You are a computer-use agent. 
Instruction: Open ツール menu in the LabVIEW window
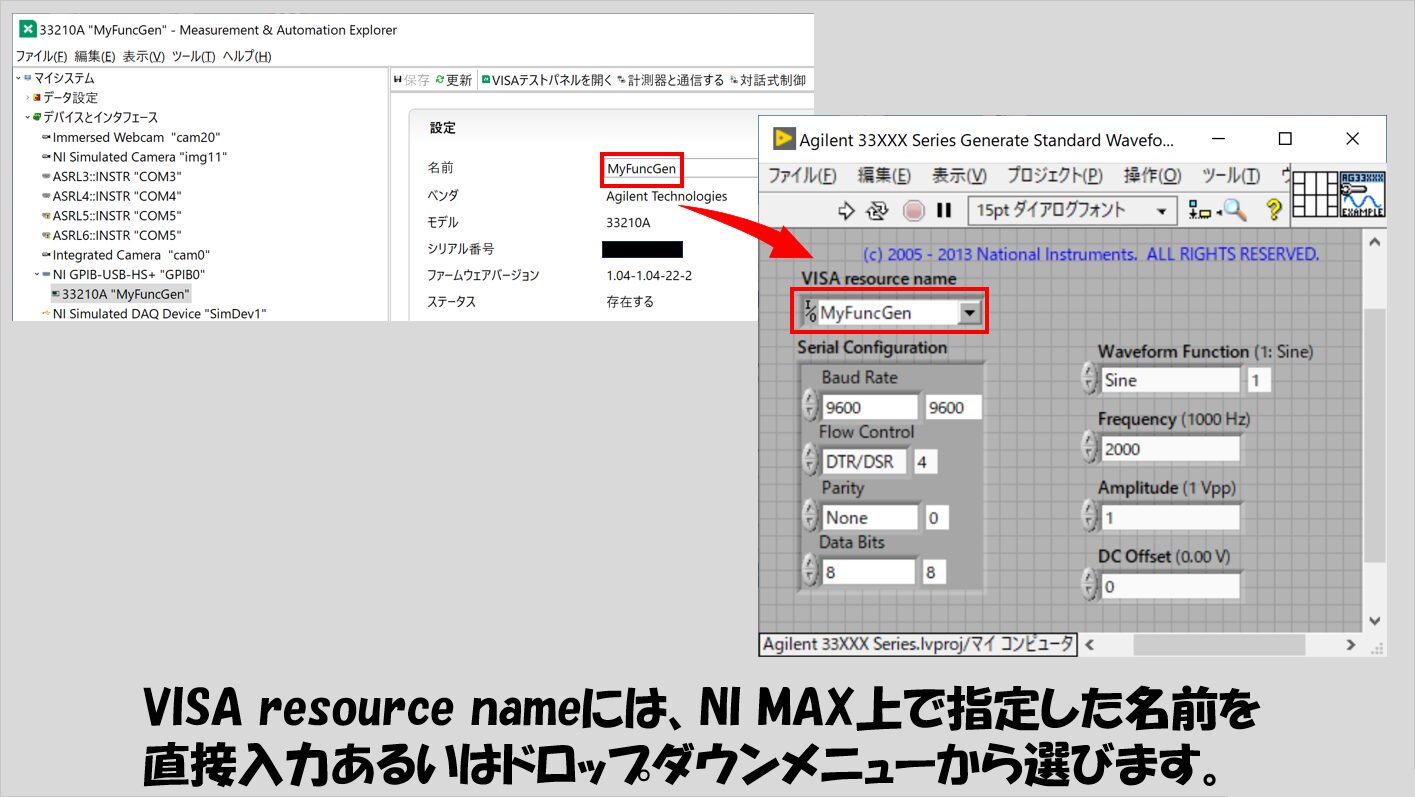tap(1230, 176)
